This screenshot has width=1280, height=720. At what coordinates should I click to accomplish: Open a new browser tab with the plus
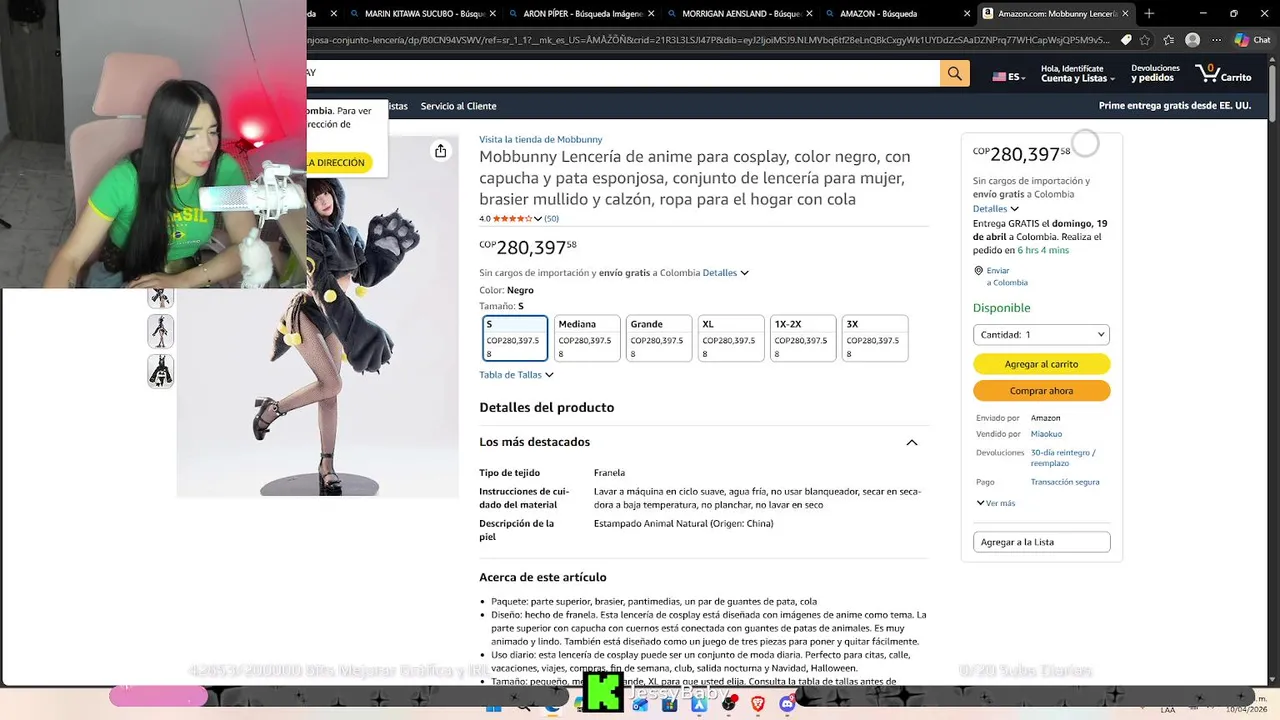(x=1149, y=13)
